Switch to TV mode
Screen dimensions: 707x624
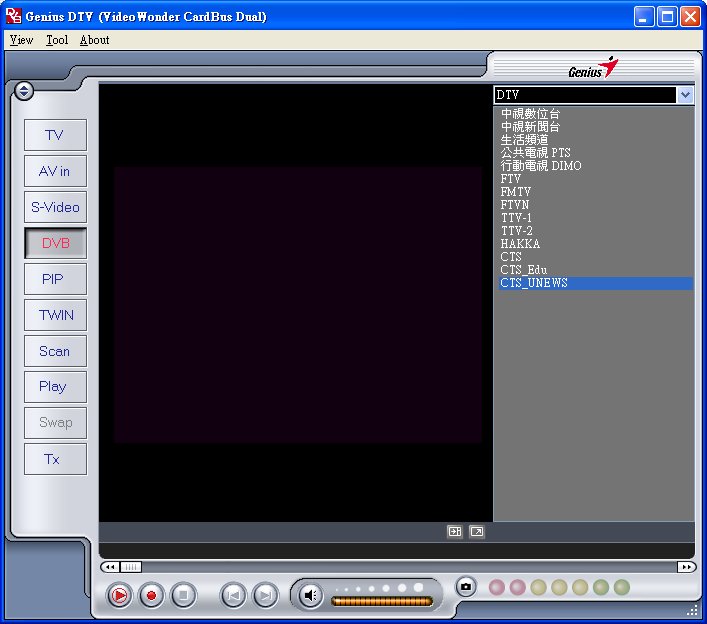(x=55, y=135)
